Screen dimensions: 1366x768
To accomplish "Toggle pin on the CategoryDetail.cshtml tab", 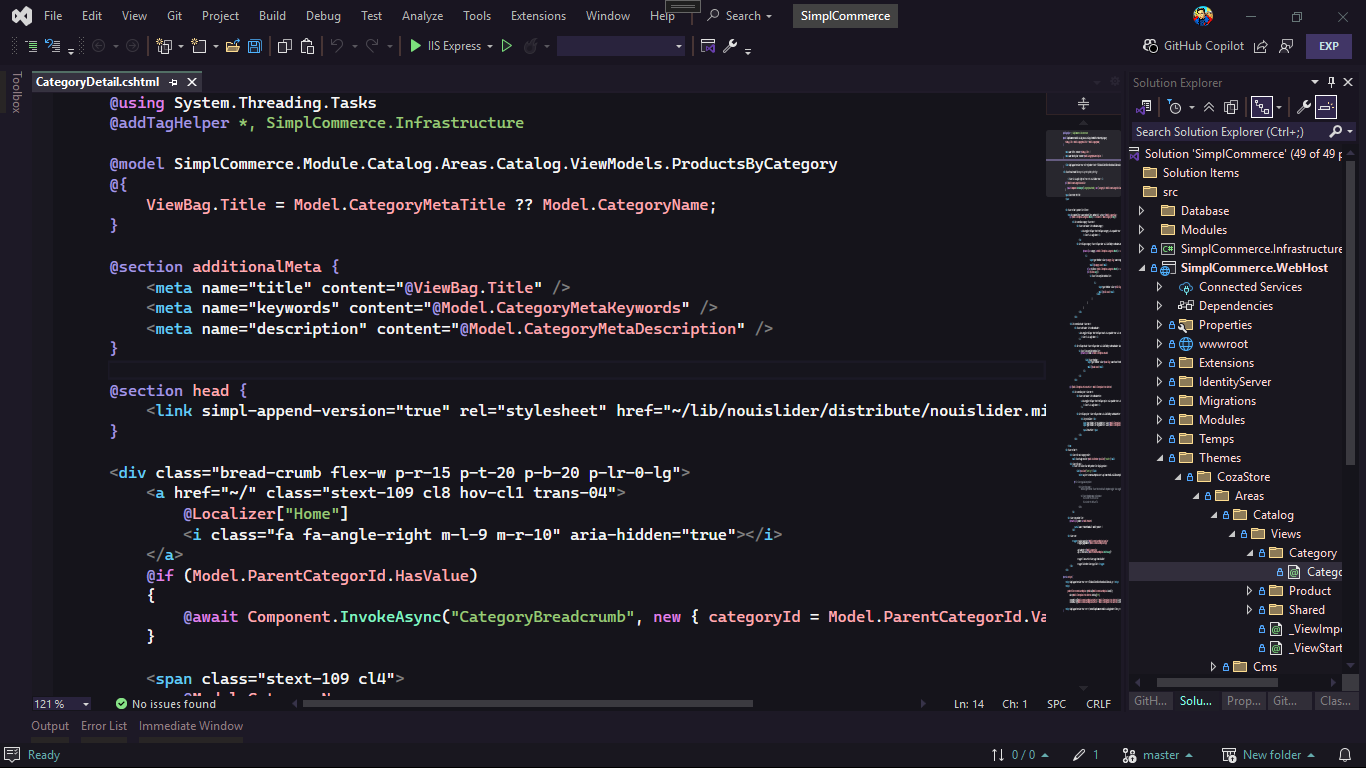I will coord(173,82).
